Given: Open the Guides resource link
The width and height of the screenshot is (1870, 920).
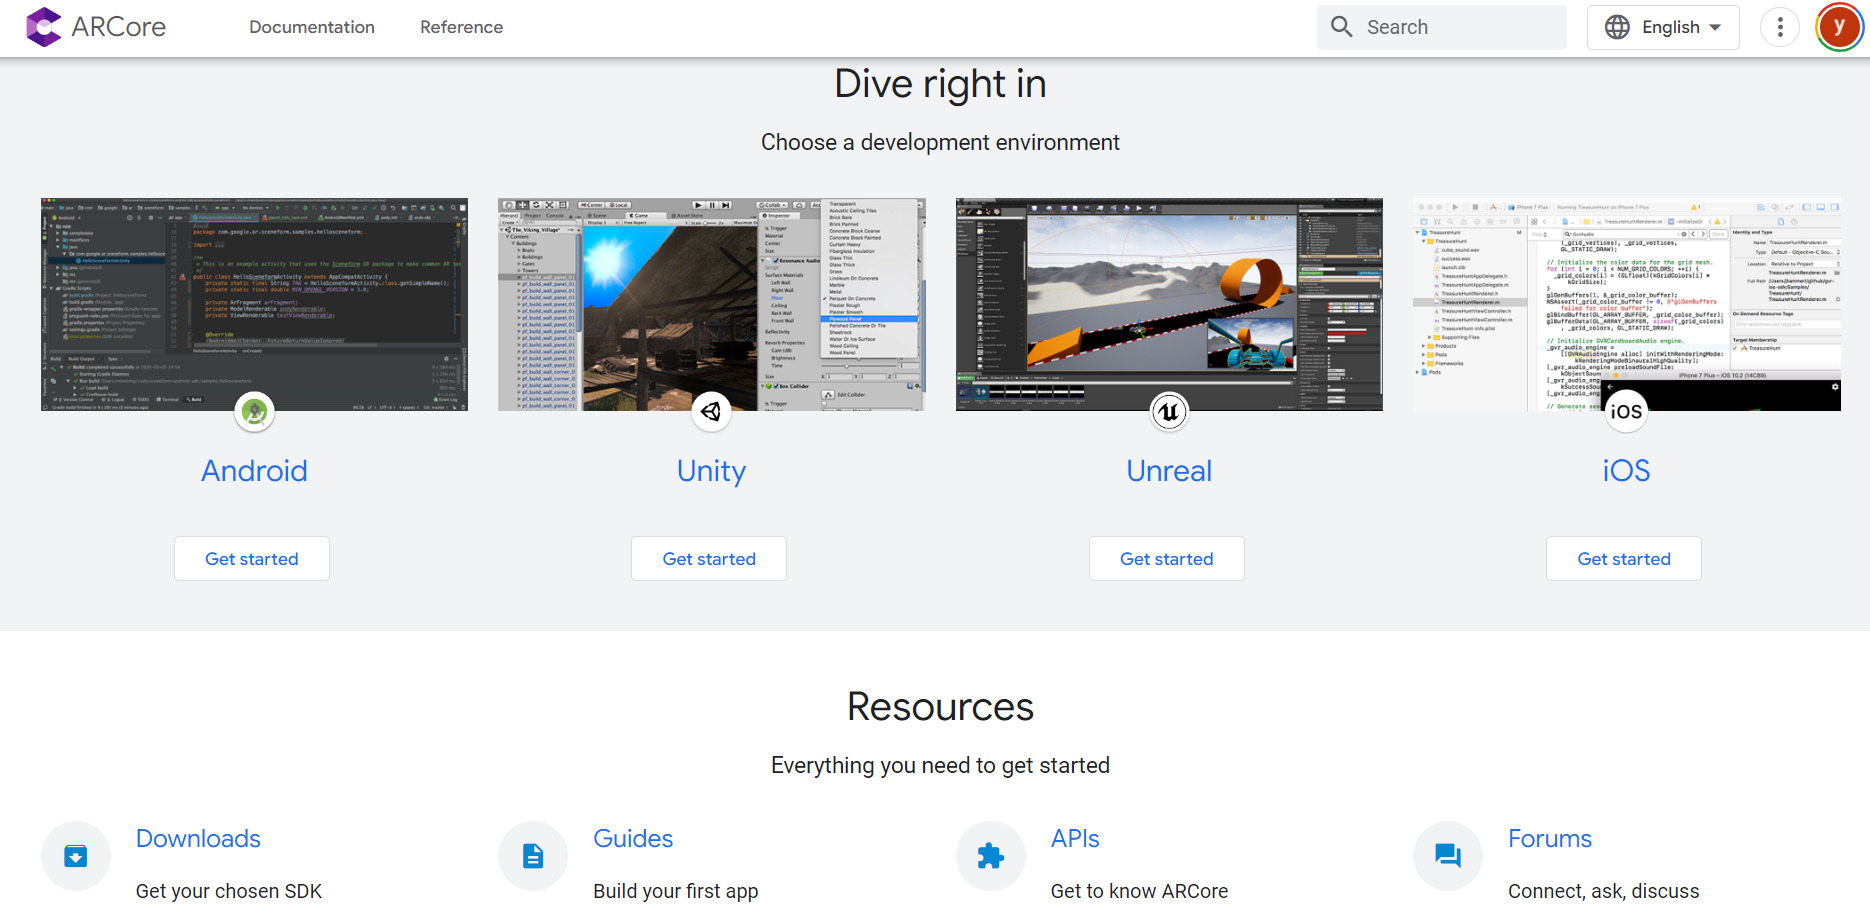Looking at the screenshot, I should (x=633, y=839).
